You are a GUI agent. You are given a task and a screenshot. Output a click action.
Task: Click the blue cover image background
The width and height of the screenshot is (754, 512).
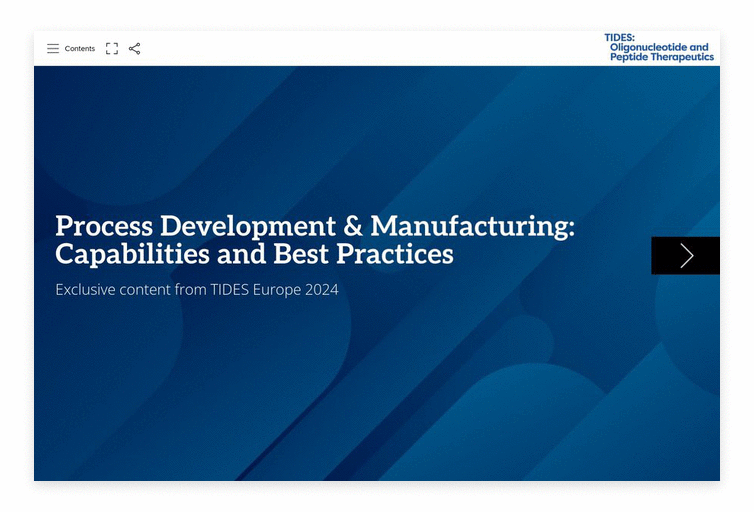pyautogui.click(x=400, y=400)
